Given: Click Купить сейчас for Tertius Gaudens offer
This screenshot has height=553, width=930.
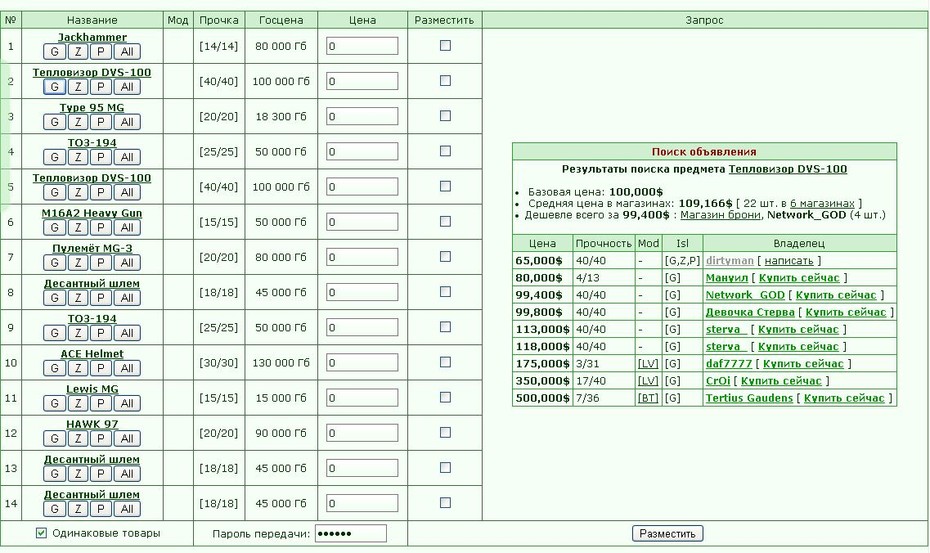Looking at the screenshot, I should (x=844, y=398).
